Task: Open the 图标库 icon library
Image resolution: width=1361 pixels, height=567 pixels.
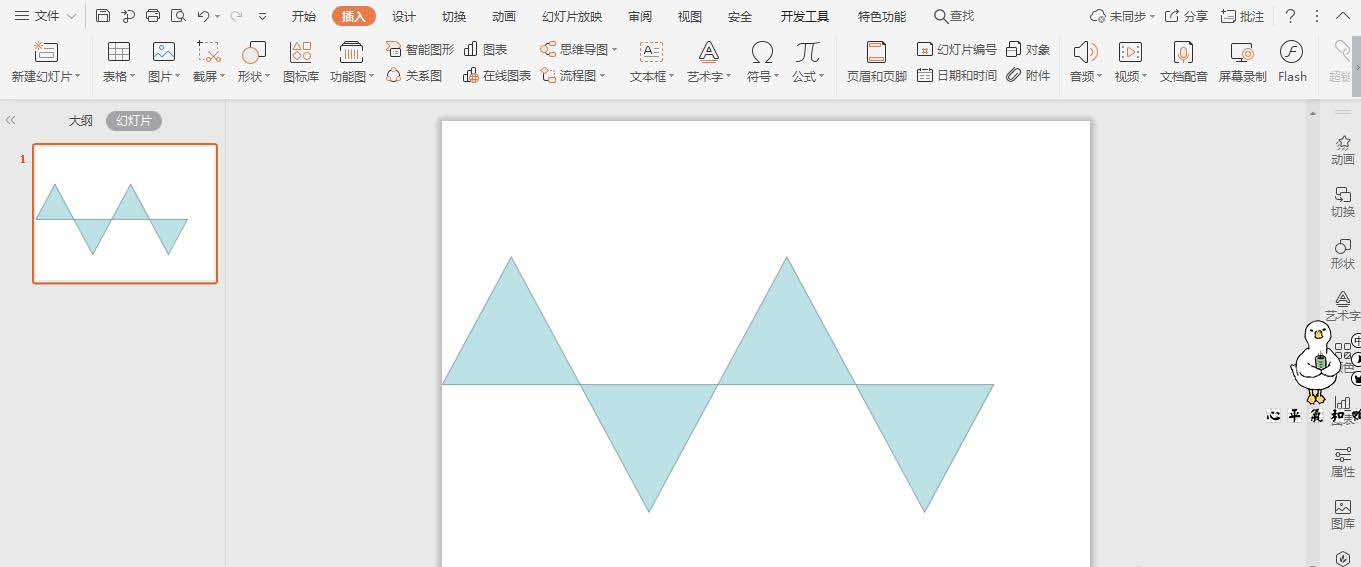Action: click(301, 62)
